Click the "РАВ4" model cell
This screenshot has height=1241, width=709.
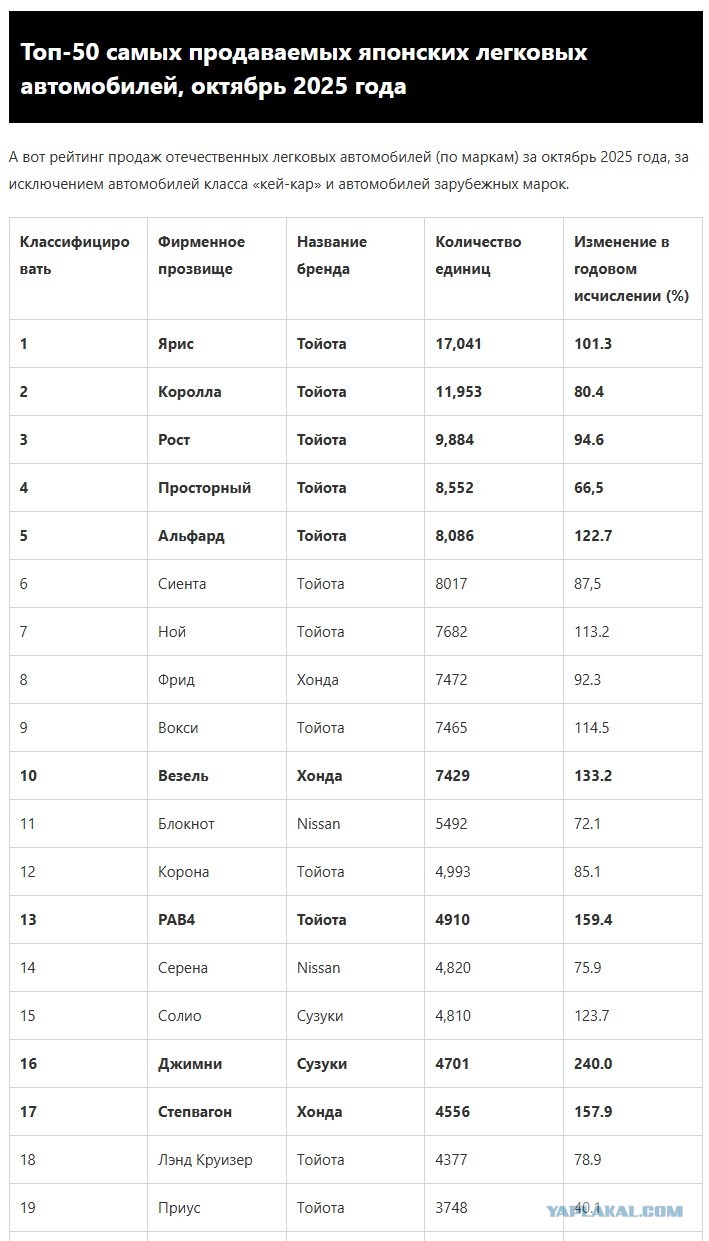176,920
